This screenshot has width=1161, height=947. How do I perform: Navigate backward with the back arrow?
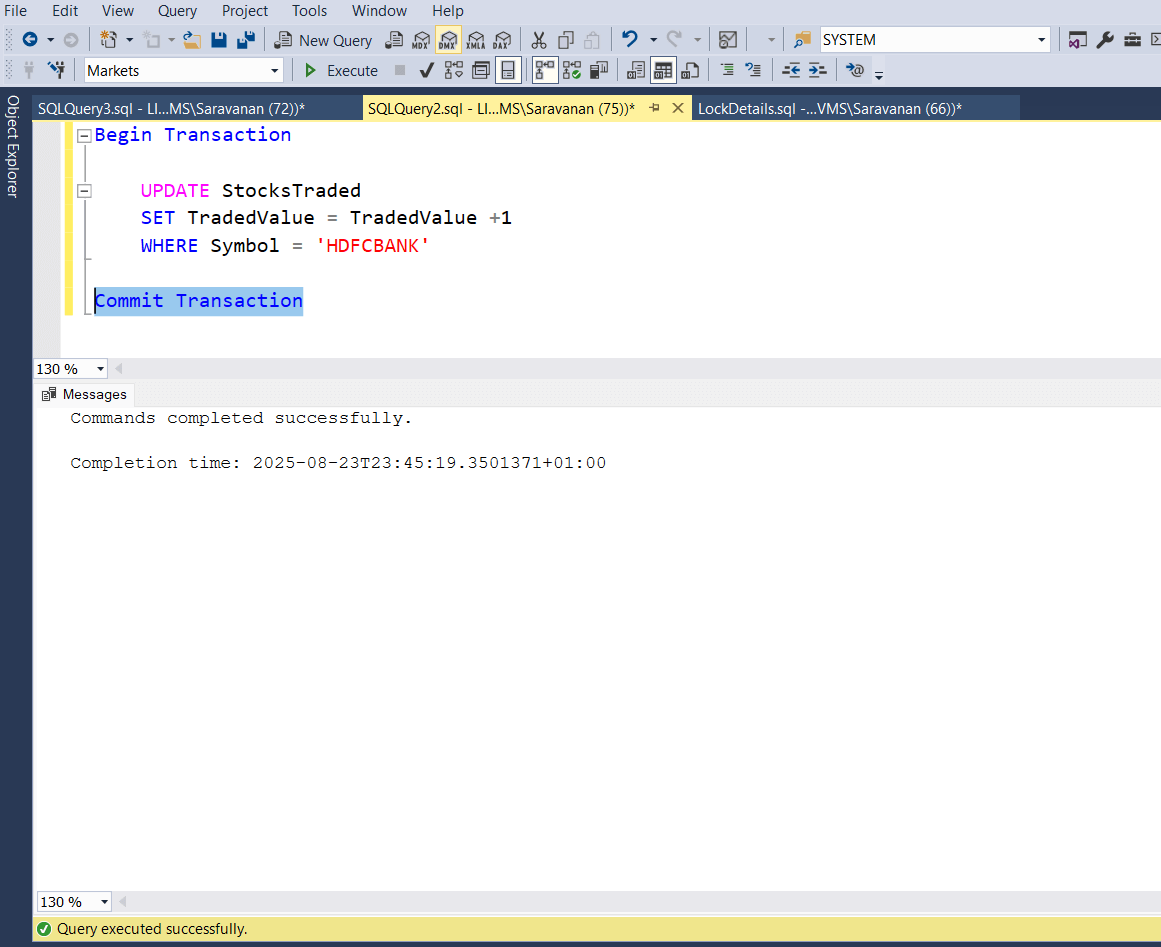coord(30,40)
